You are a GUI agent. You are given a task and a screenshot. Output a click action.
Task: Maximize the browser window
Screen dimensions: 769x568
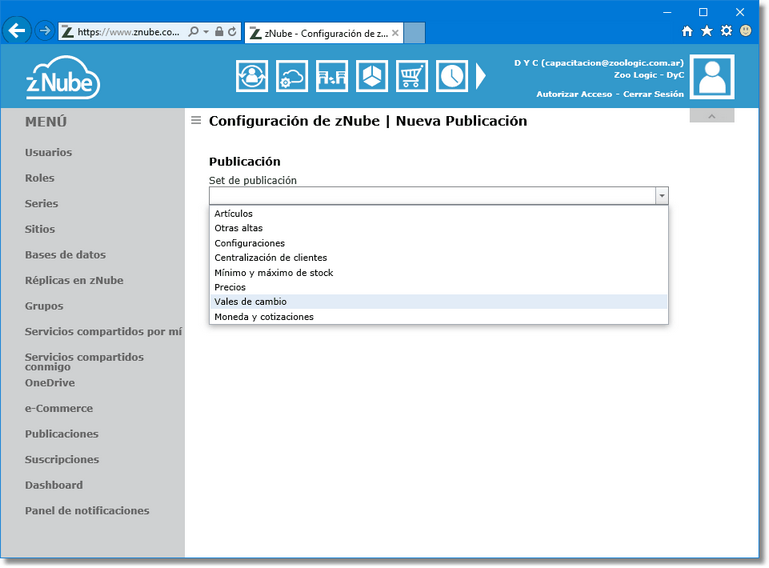point(703,12)
